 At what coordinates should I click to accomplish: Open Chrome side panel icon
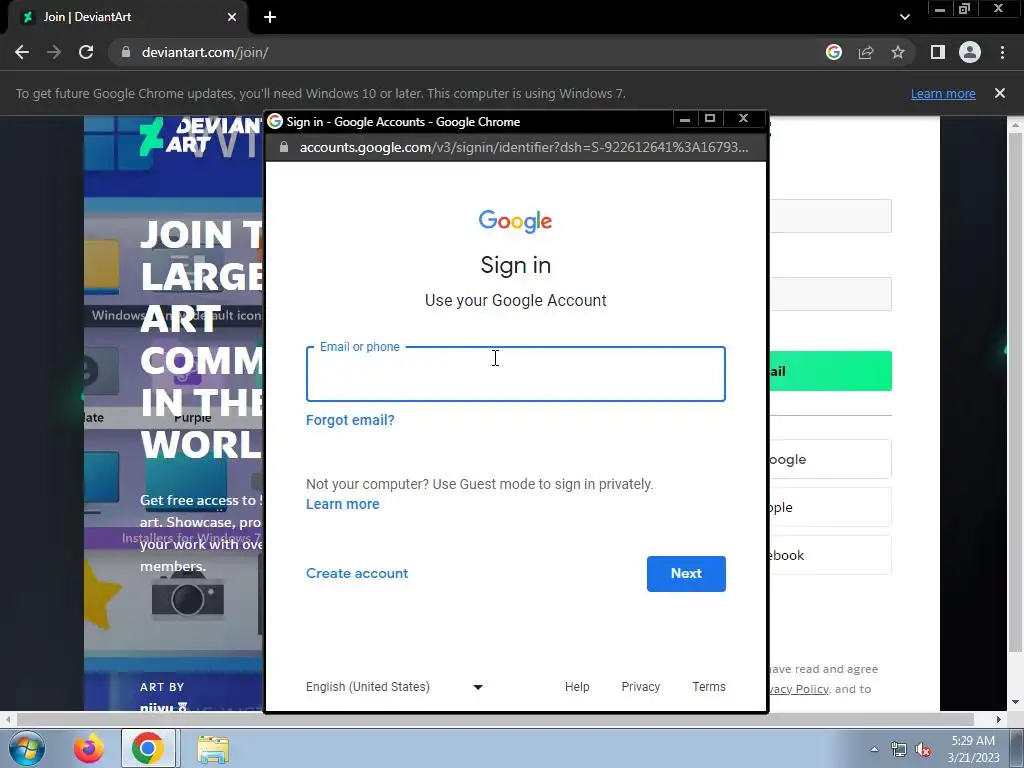click(938, 52)
